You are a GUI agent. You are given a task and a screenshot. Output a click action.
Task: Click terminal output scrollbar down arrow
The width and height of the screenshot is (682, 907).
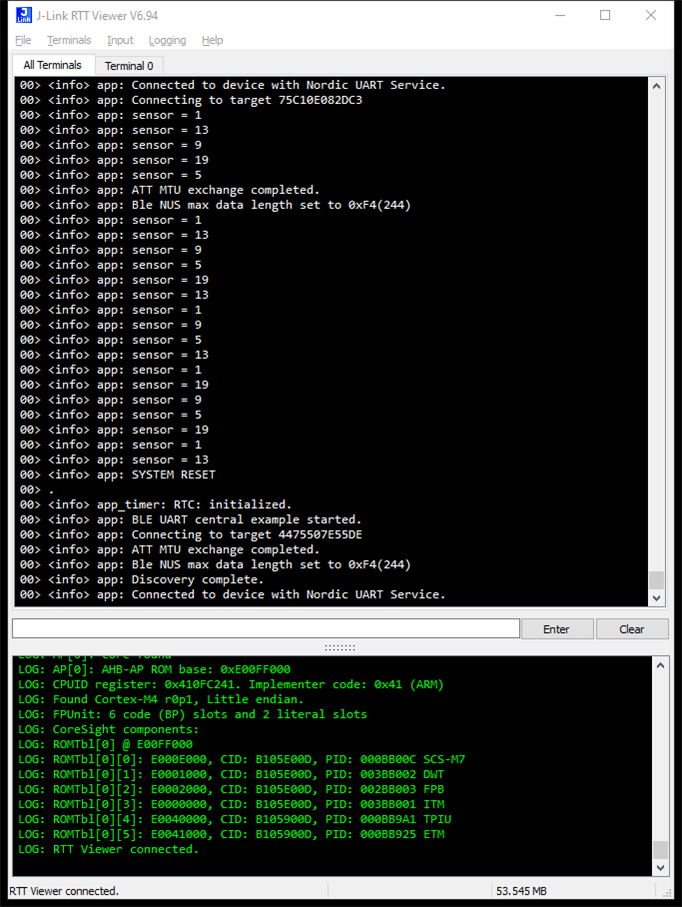coord(657,598)
